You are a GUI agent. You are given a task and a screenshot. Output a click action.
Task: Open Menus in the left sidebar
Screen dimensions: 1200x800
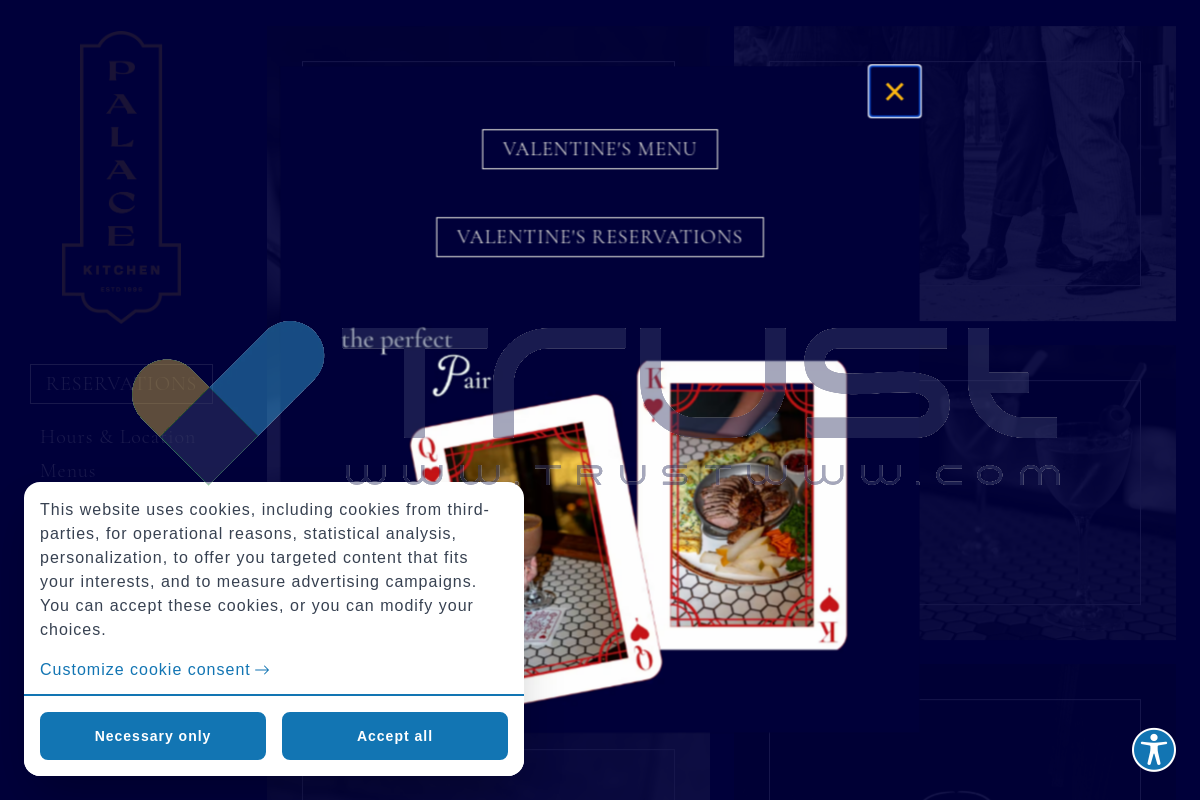tap(68, 471)
